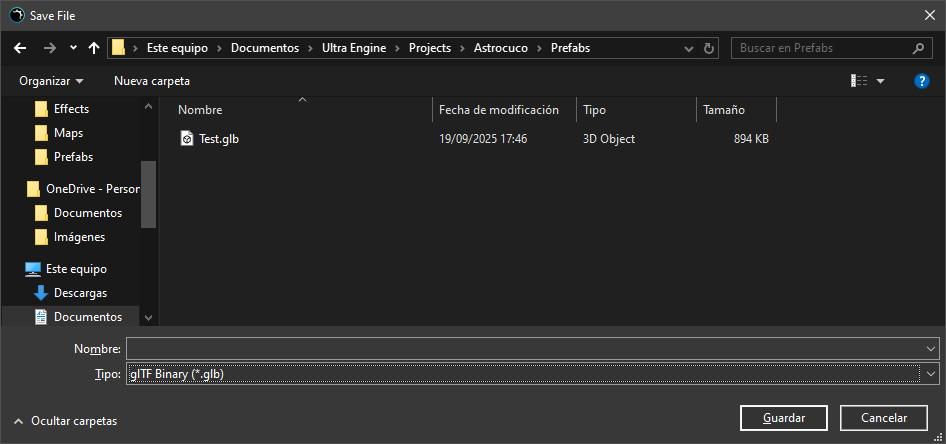Viewport: 946px width, 444px height.
Task: Sort by 'Fecha de modificación' column
Action: [498, 110]
